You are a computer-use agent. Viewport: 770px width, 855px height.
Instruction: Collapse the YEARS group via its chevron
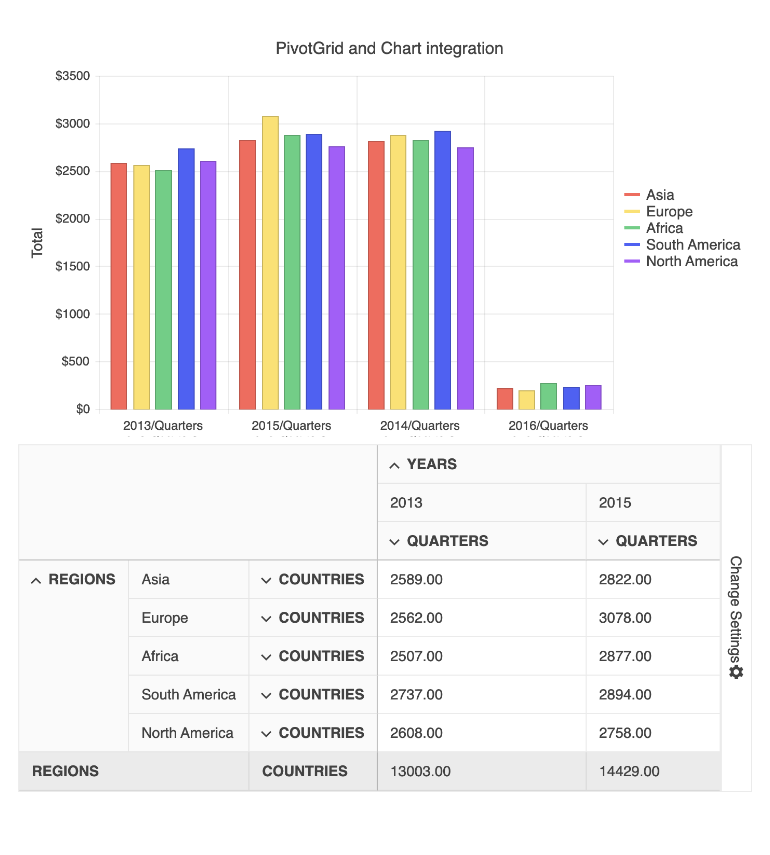point(394,464)
